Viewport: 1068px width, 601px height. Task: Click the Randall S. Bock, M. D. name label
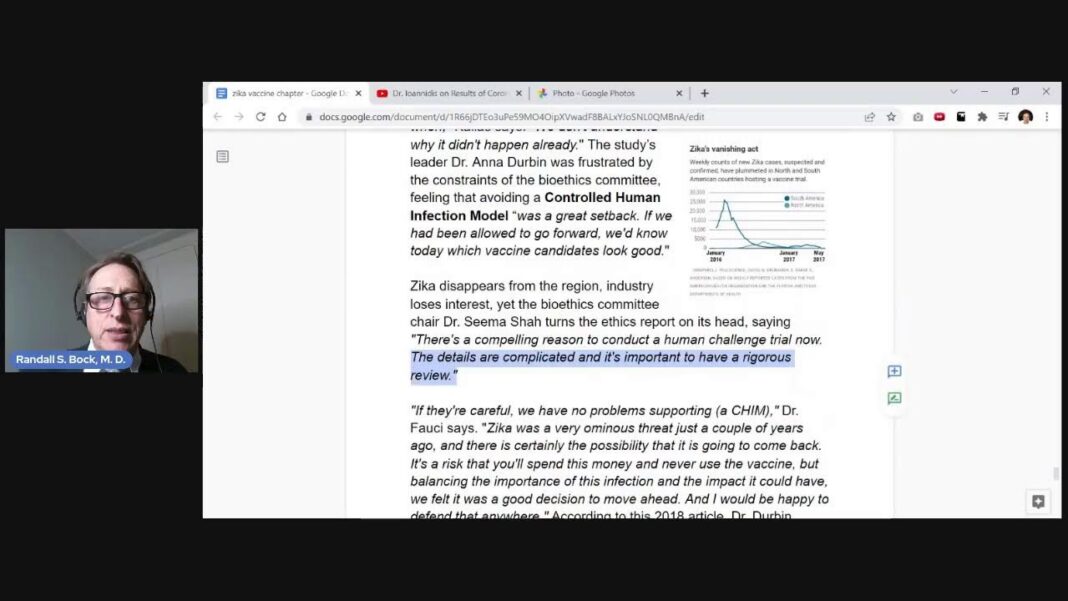click(x=71, y=359)
